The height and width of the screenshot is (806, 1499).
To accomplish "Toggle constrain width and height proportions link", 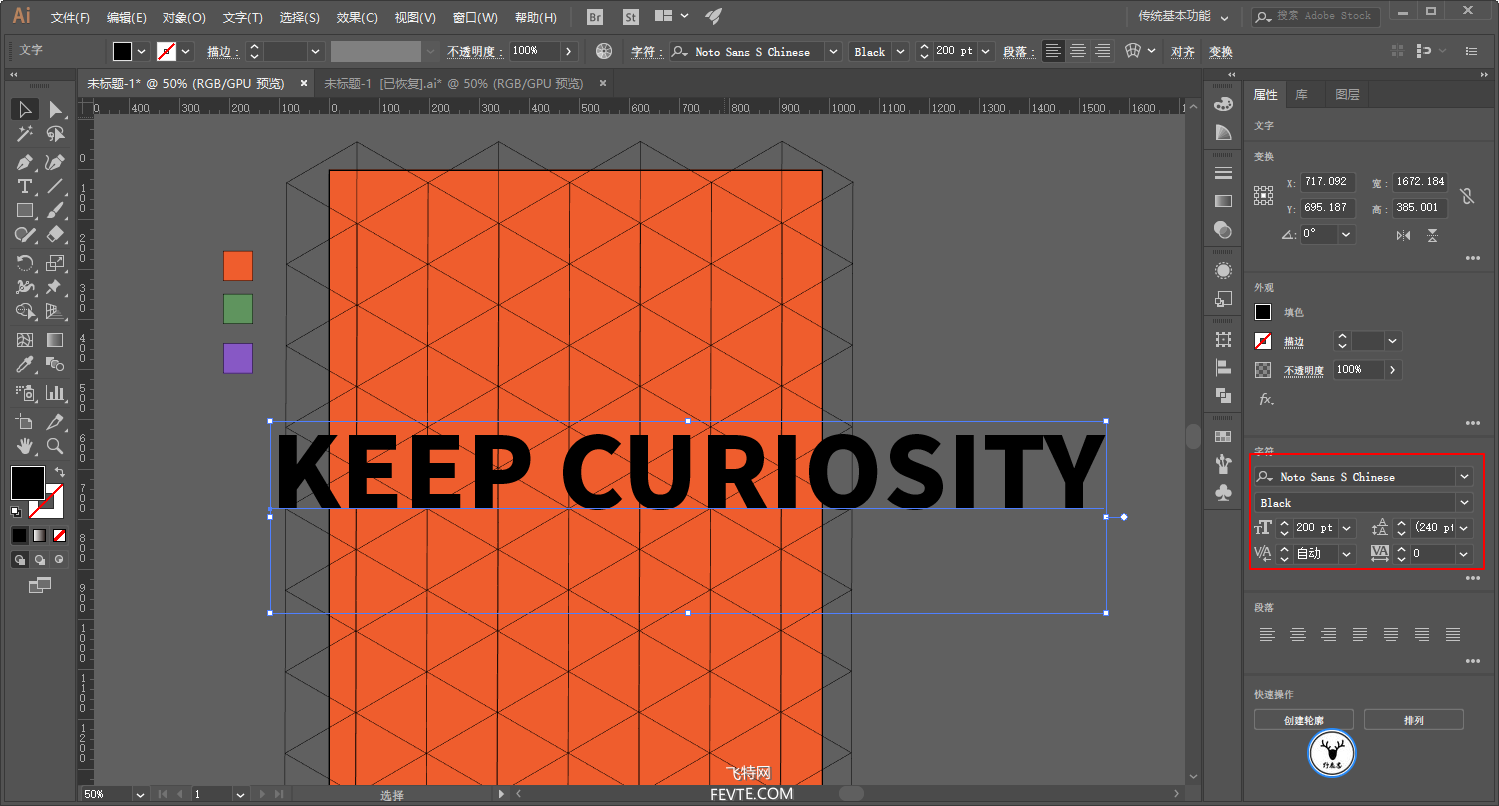I will click(x=1466, y=196).
